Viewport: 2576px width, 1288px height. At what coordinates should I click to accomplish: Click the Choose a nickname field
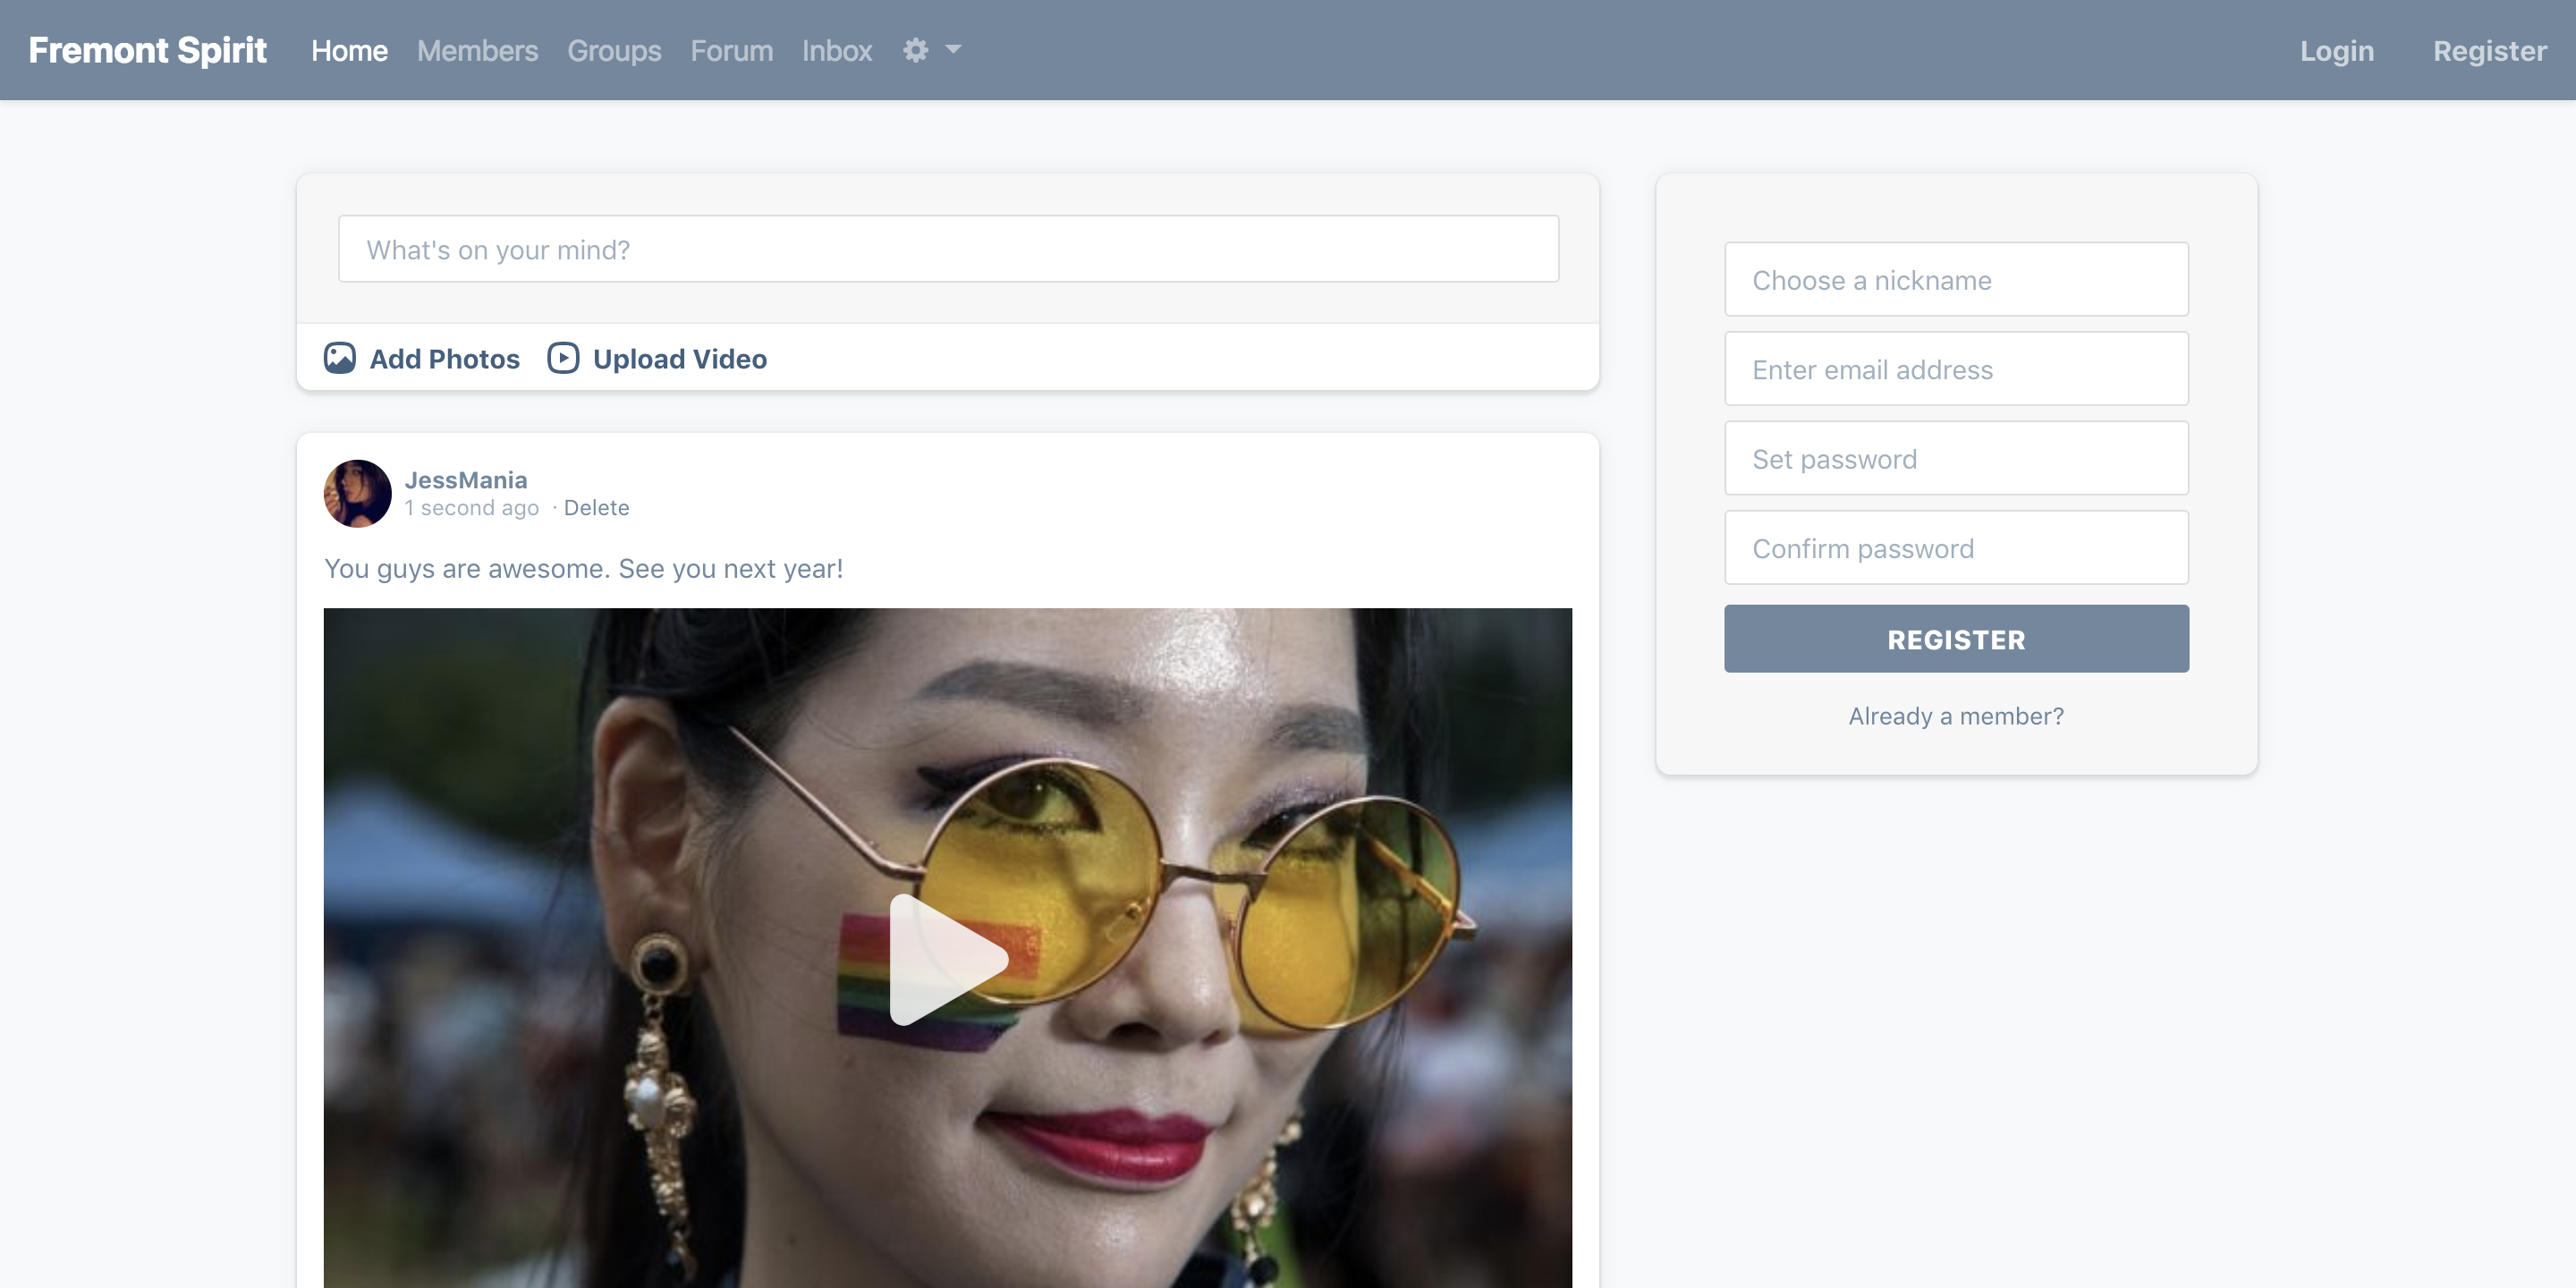pyautogui.click(x=1955, y=280)
